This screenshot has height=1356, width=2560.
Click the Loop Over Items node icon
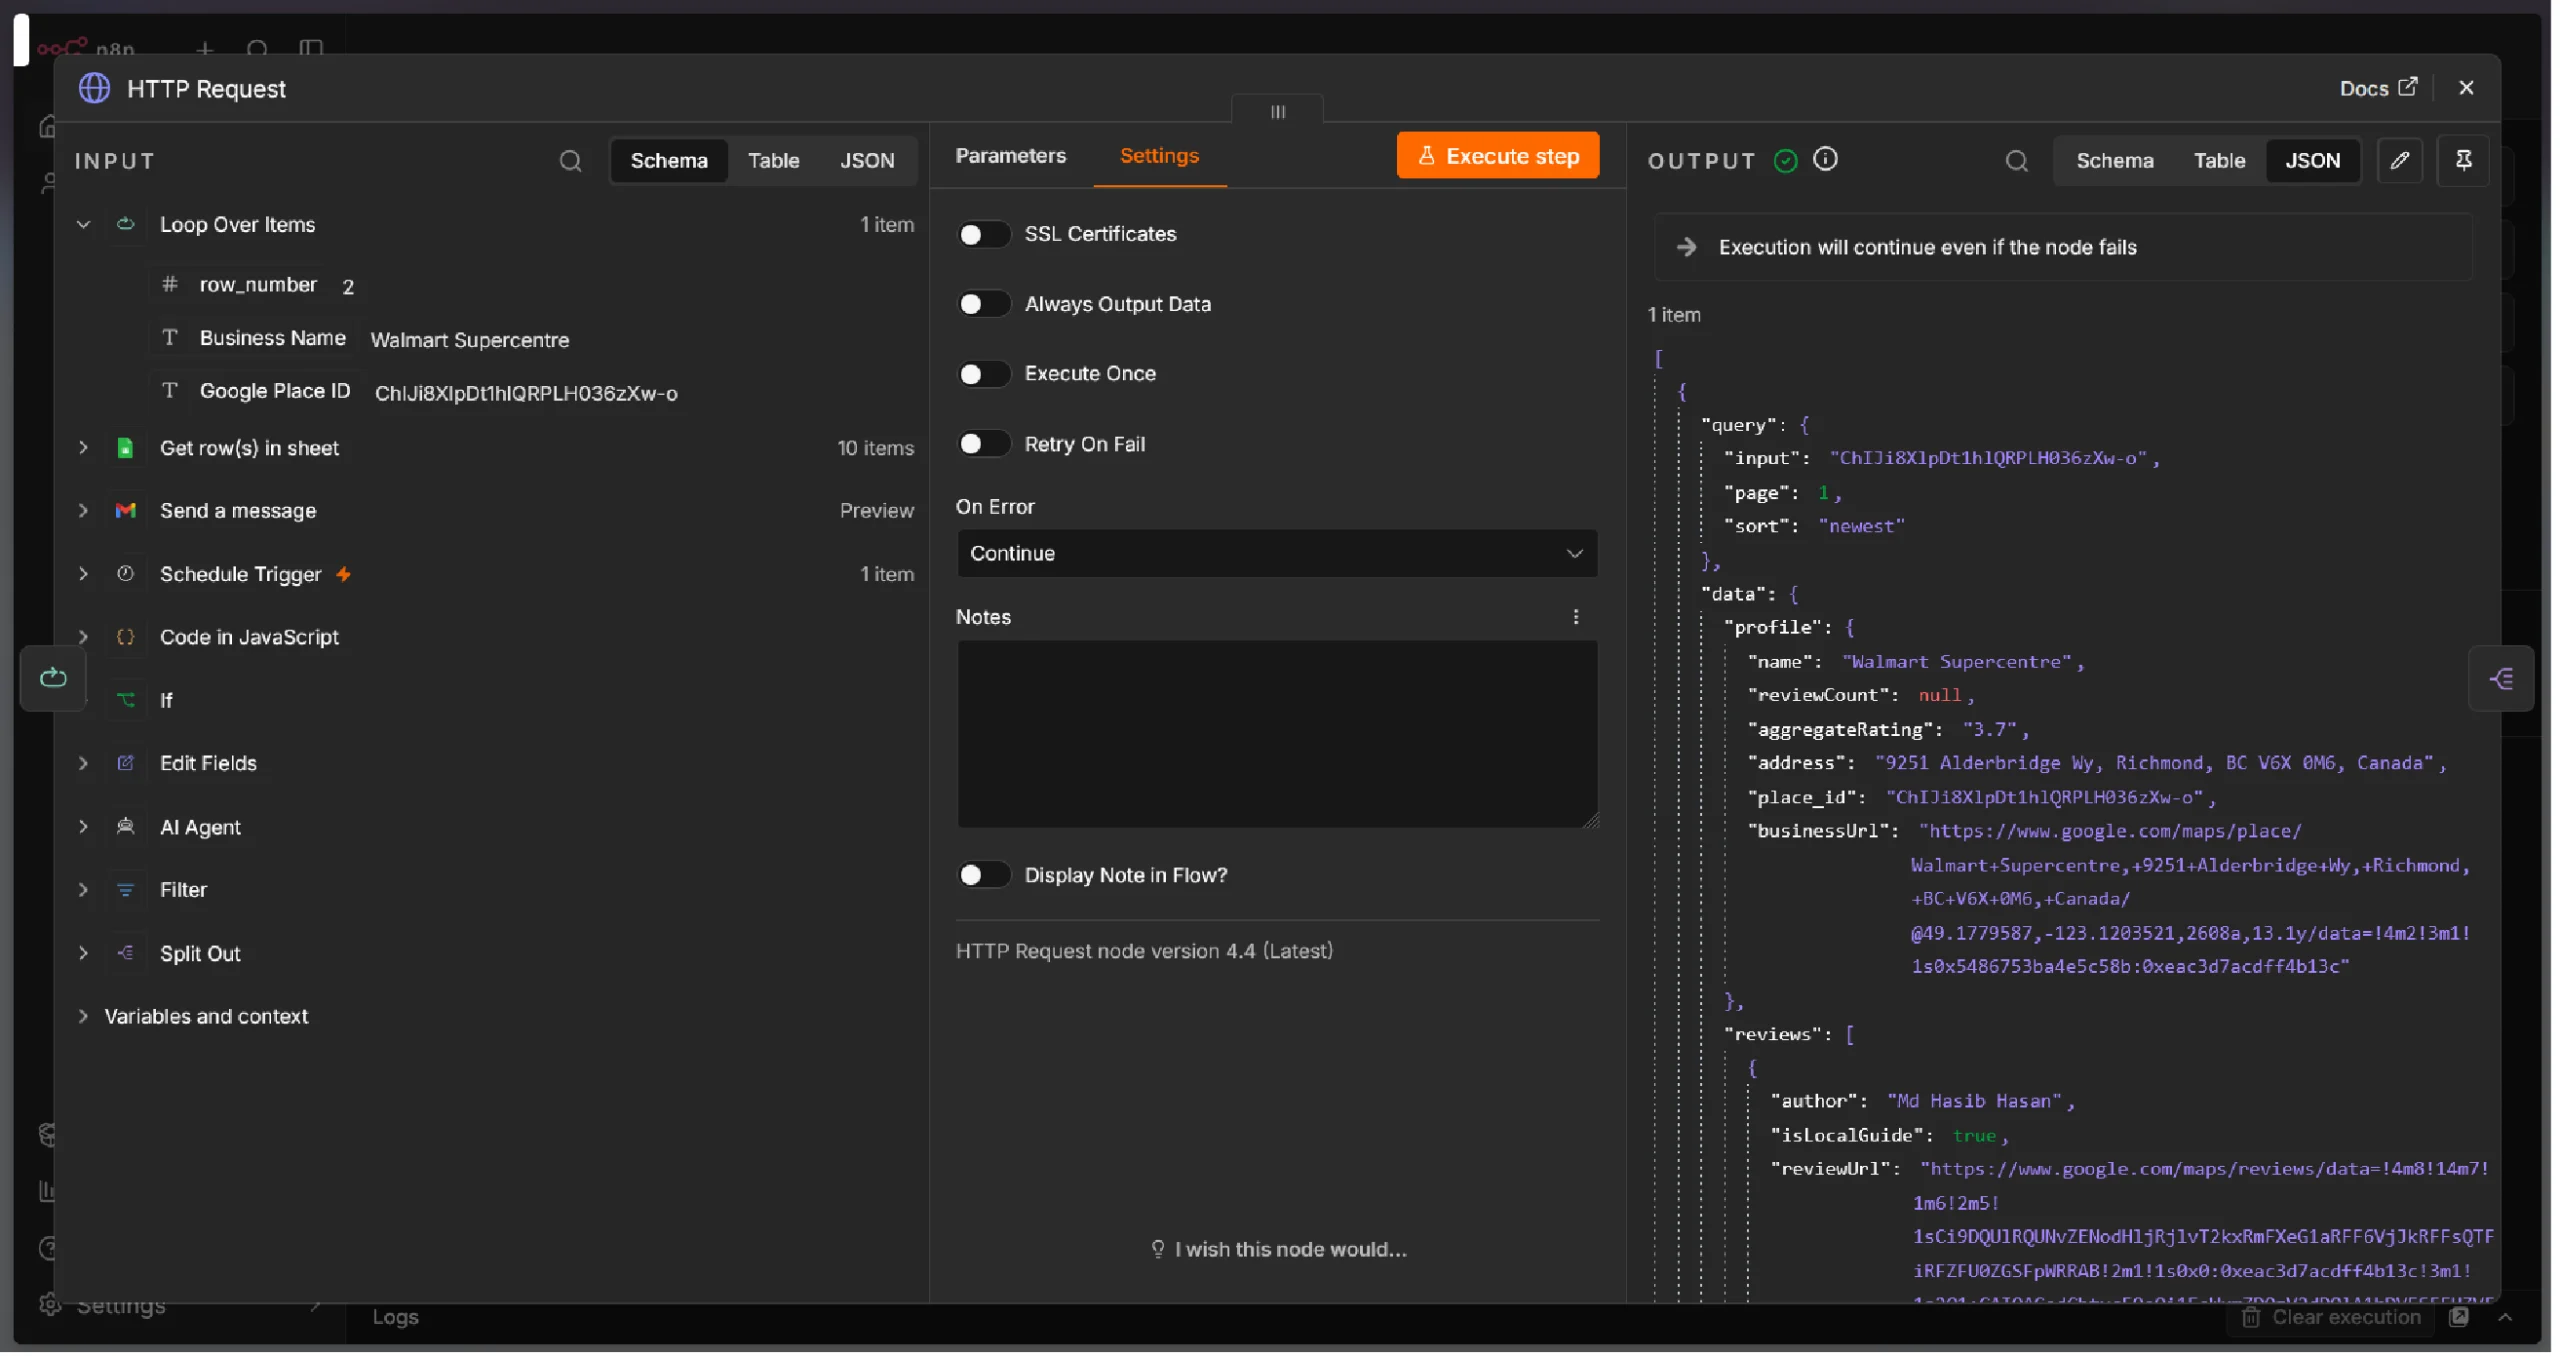(x=126, y=224)
